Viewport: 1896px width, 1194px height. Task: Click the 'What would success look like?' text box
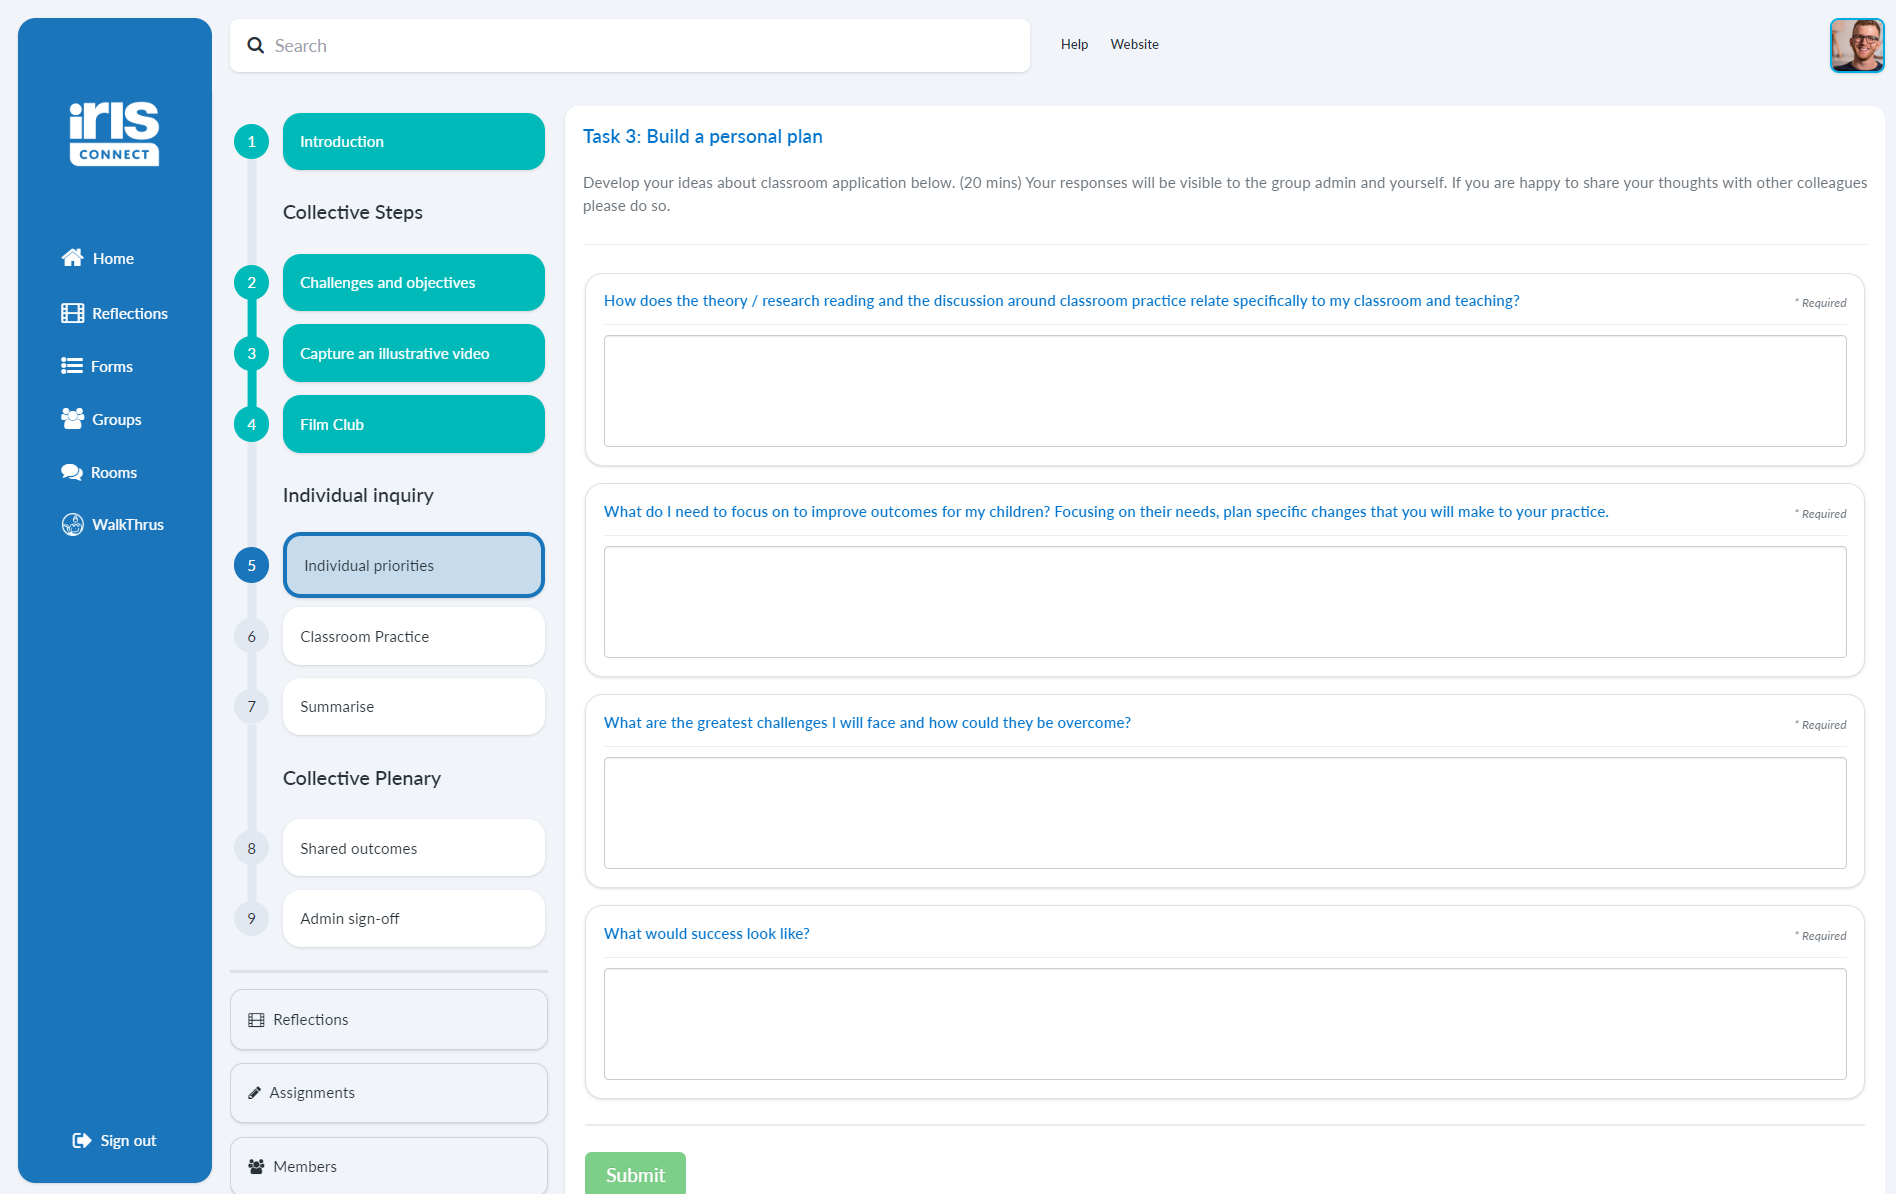[1224, 1024]
